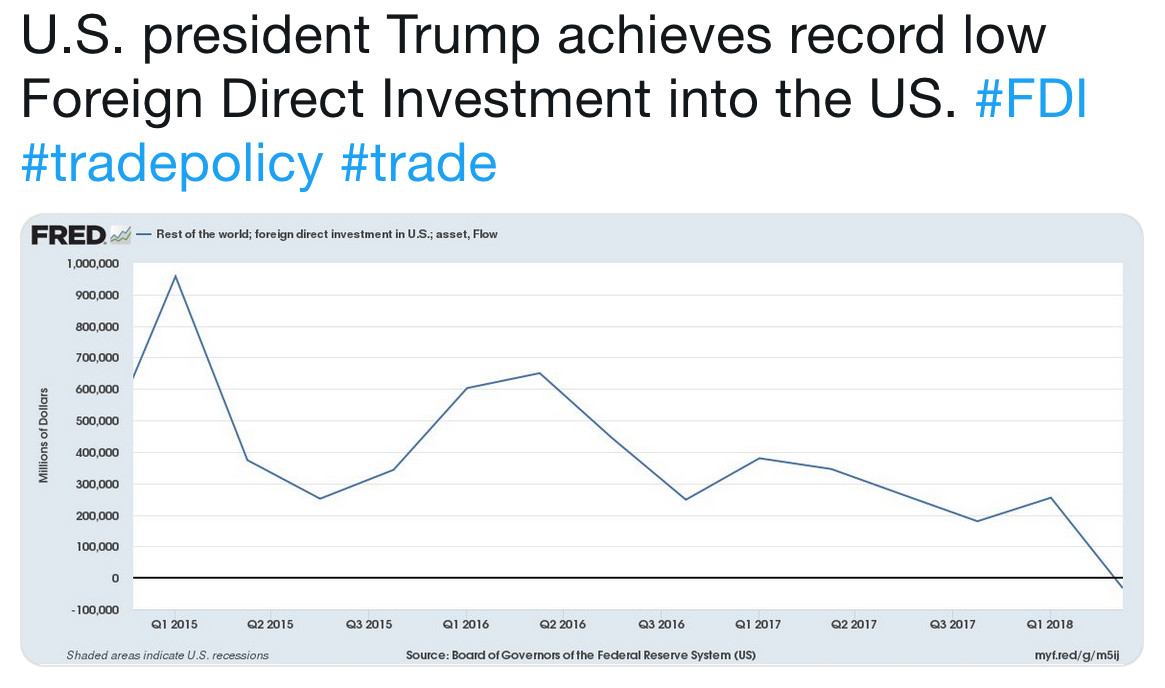
Task: Select the blue legend line swatch
Action: [x=144, y=235]
